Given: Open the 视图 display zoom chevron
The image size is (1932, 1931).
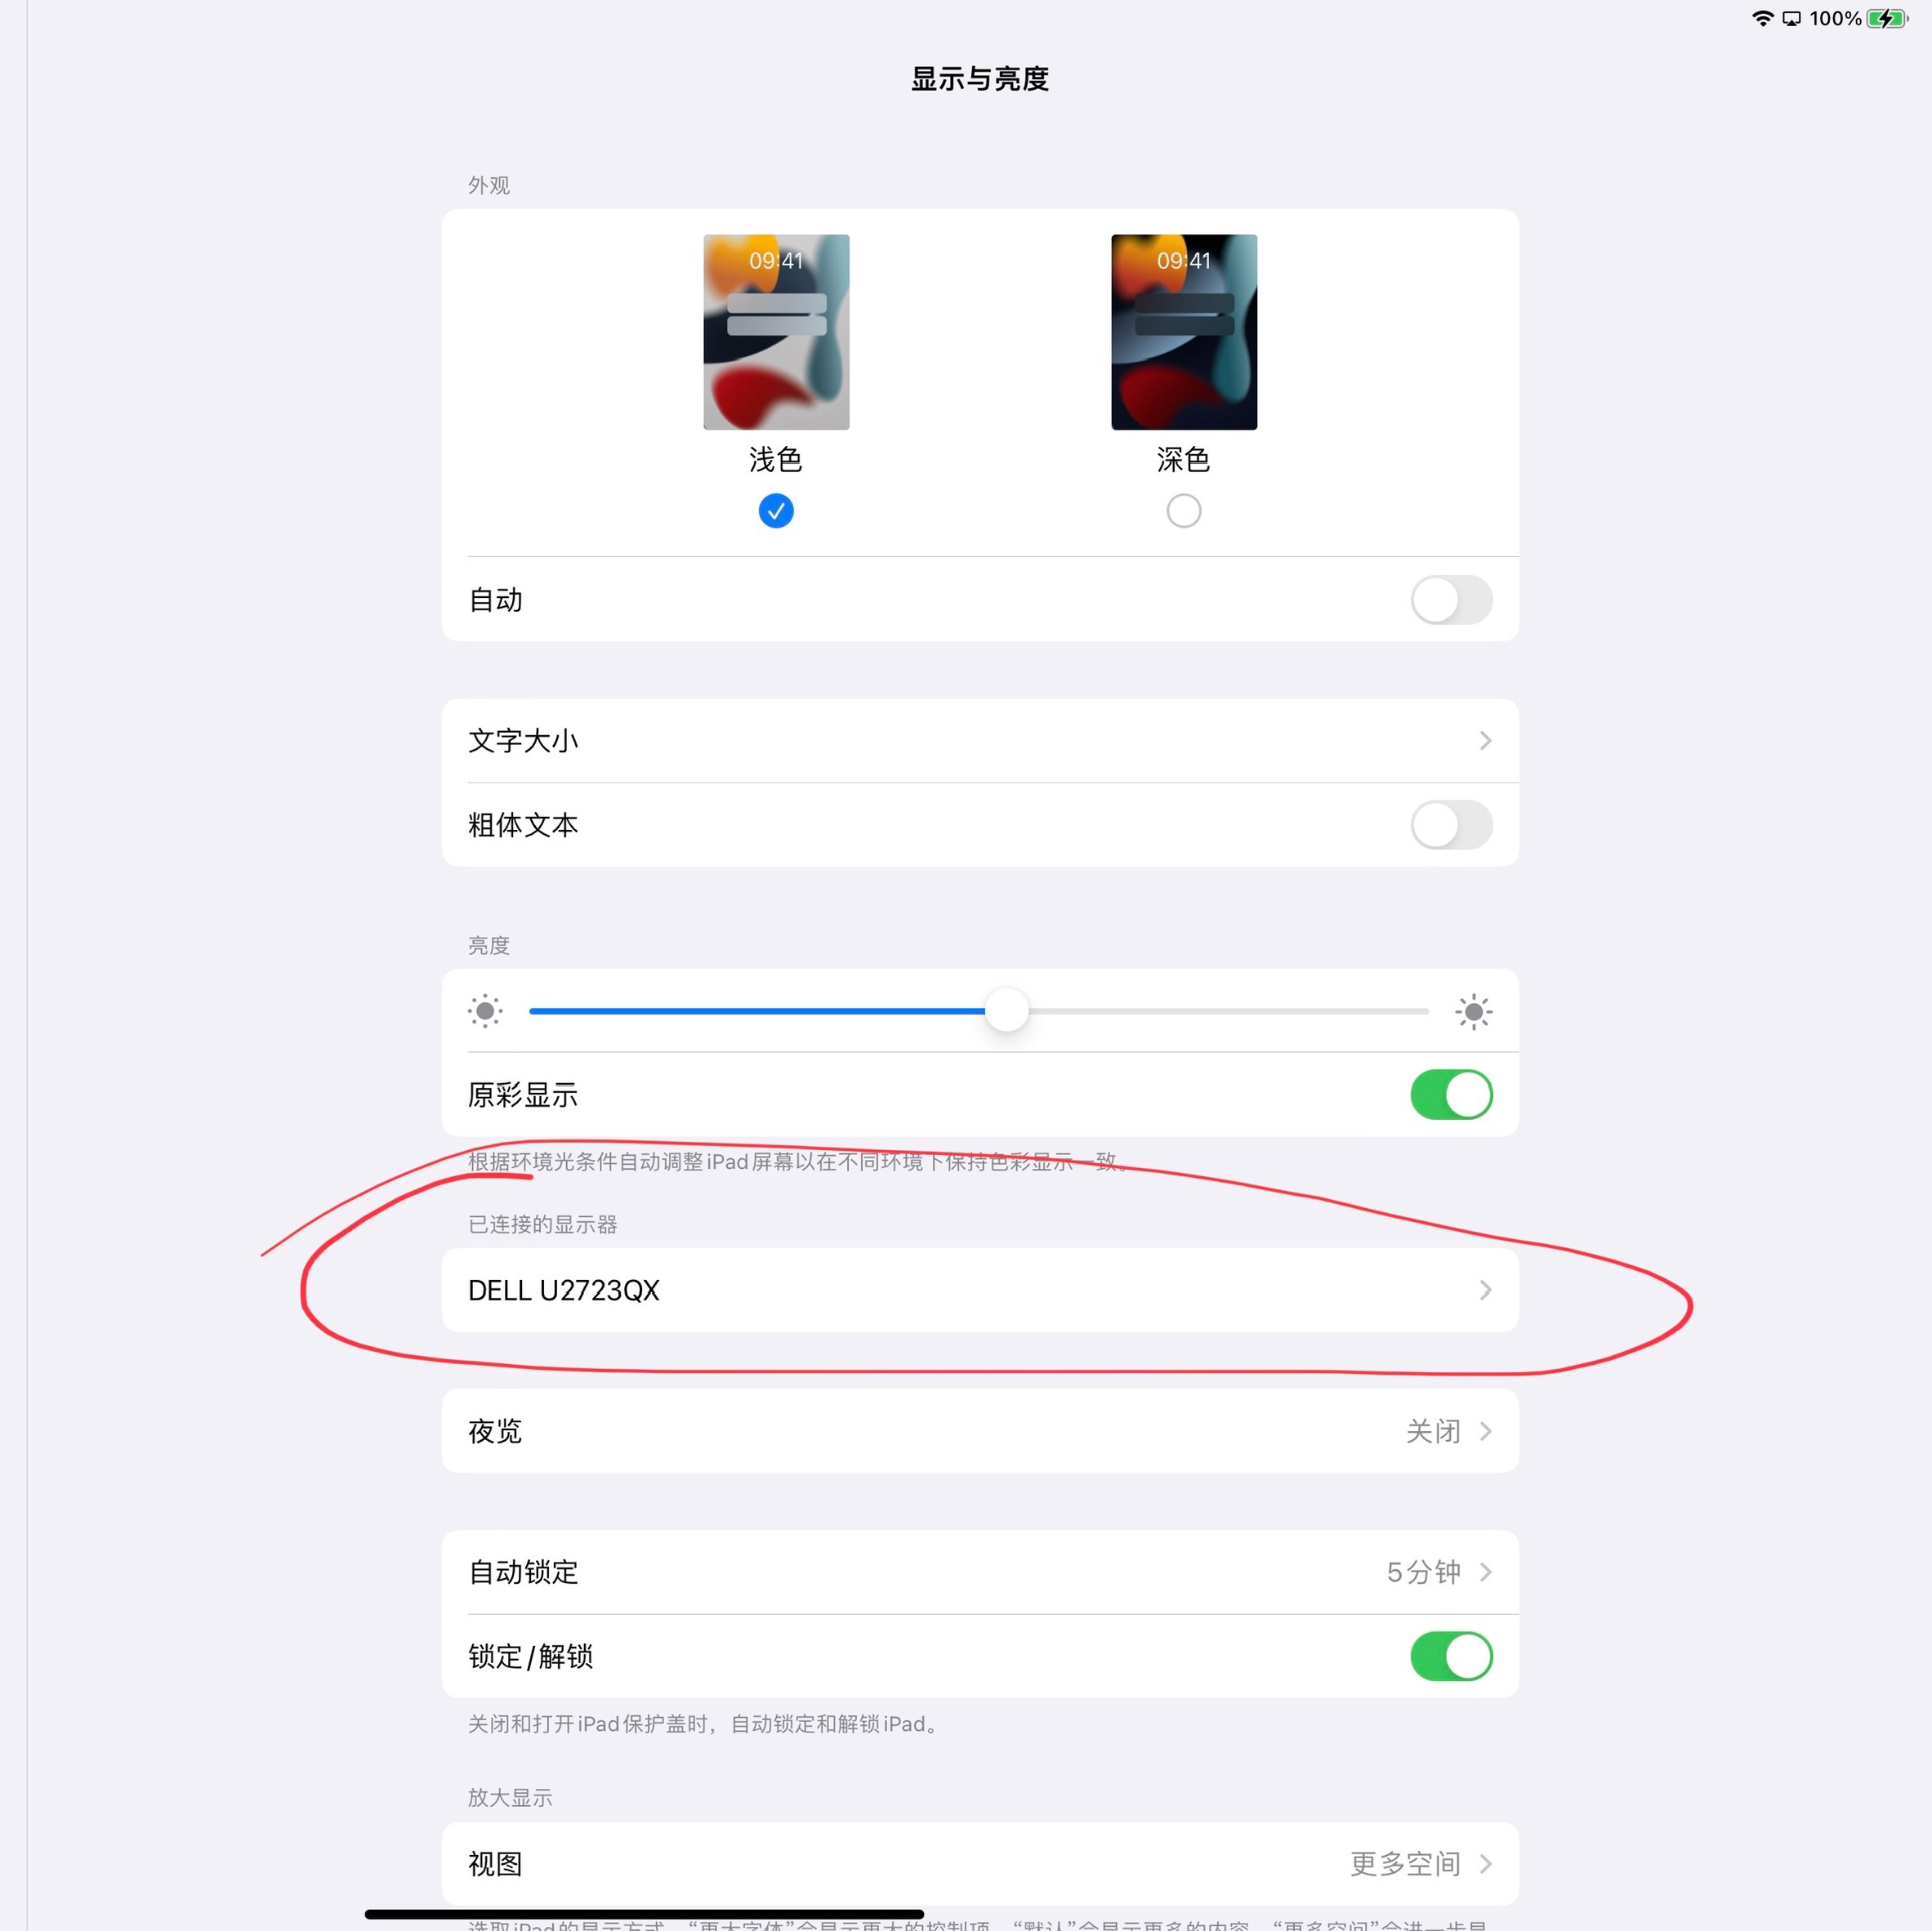Looking at the screenshot, I should [1485, 1864].
